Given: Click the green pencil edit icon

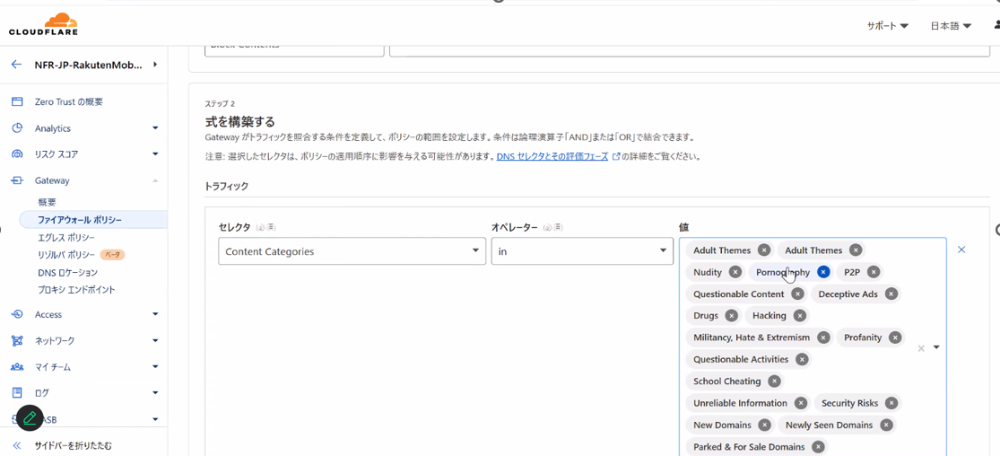Looking at the screenshot, I should click(x=29, y=418).
